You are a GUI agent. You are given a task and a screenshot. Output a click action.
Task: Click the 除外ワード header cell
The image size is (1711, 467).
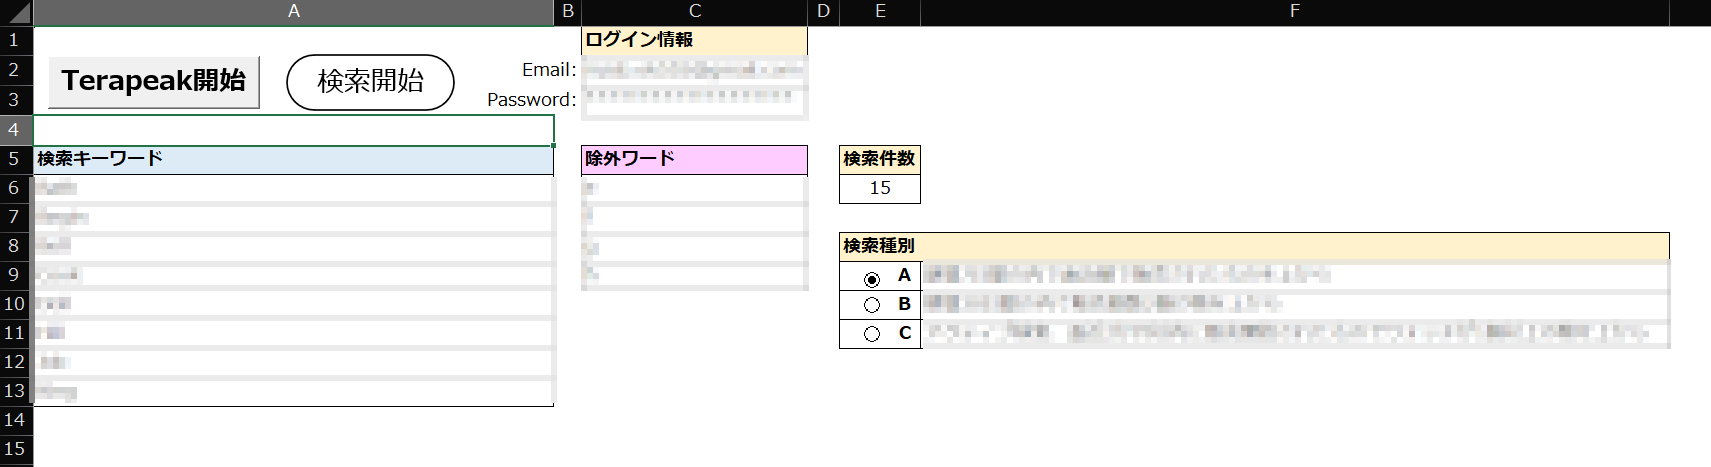click(694, 159)
